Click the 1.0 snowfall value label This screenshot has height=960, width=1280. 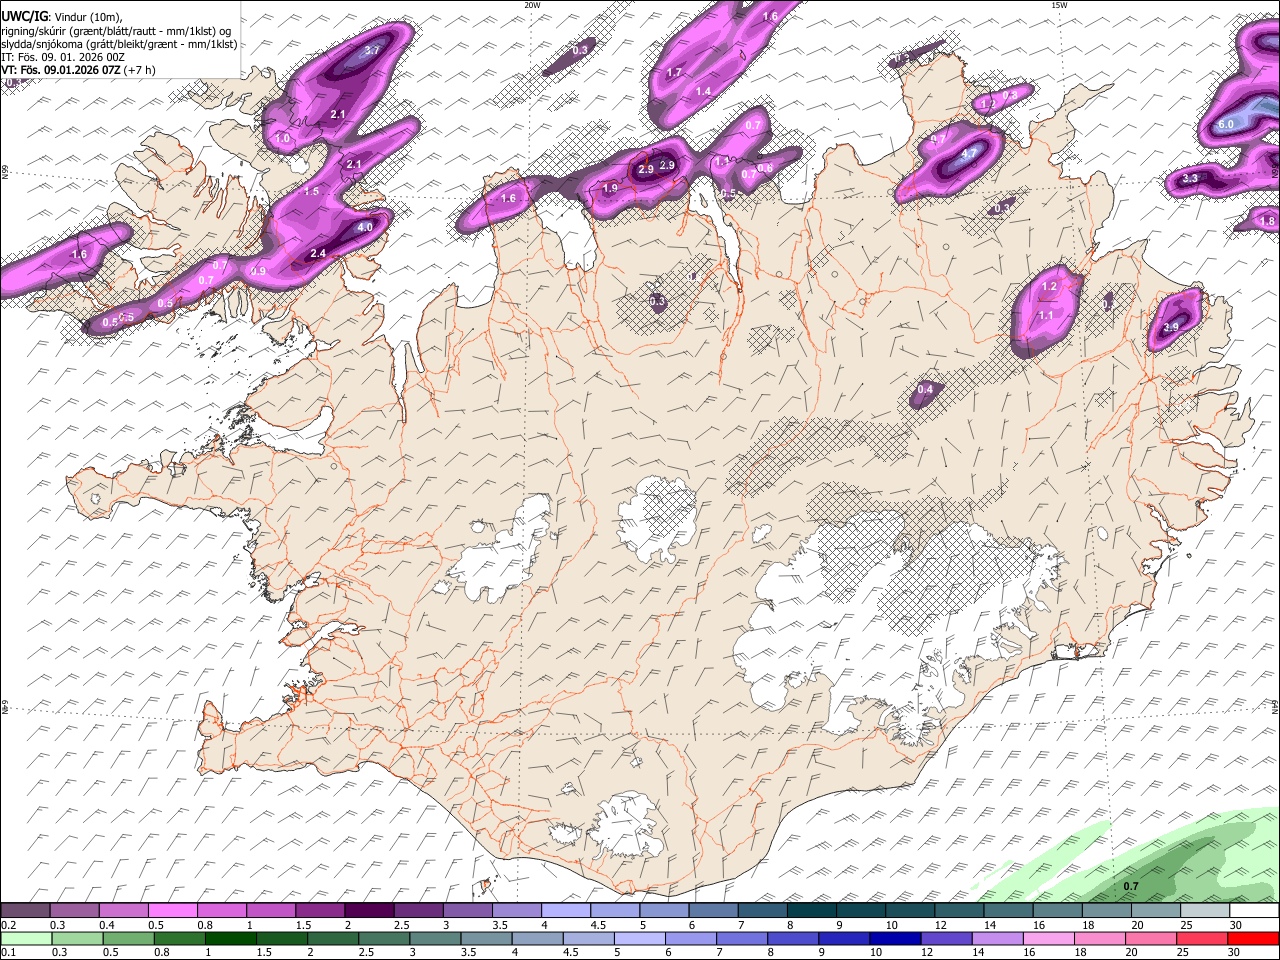283,139
